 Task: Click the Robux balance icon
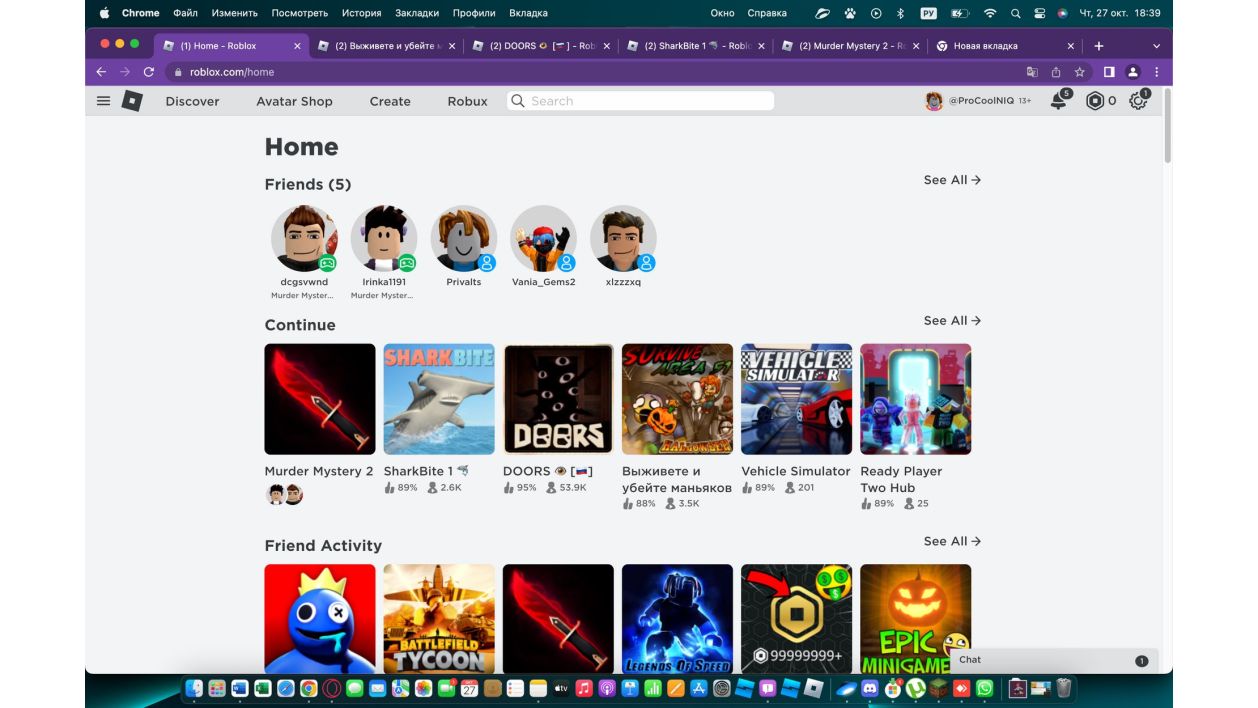[x=1095, y=101]
